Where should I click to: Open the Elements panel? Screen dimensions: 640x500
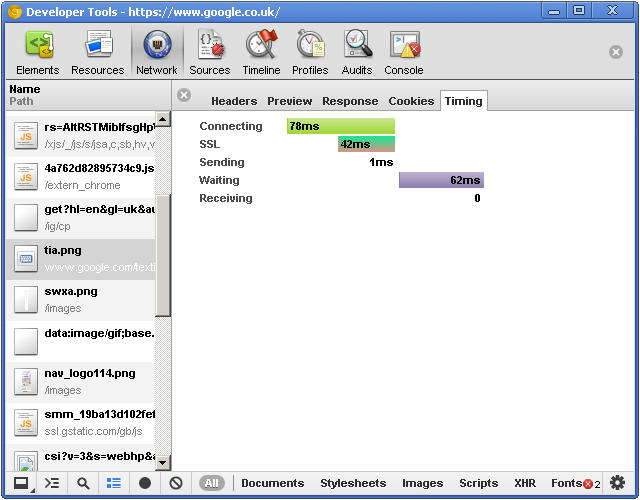click(38, 52)
